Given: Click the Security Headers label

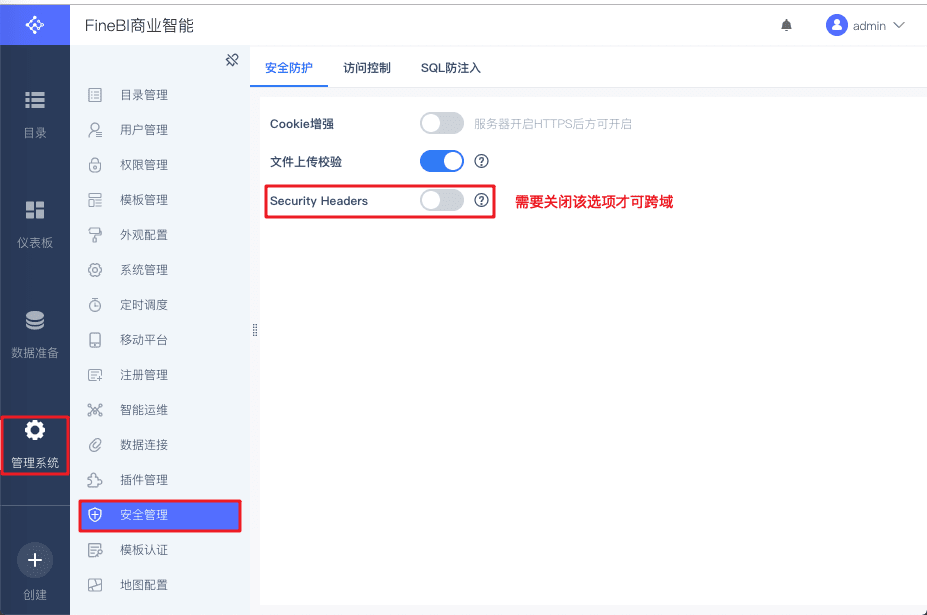Looking at the screenshot, I should (x=319, y=200).
